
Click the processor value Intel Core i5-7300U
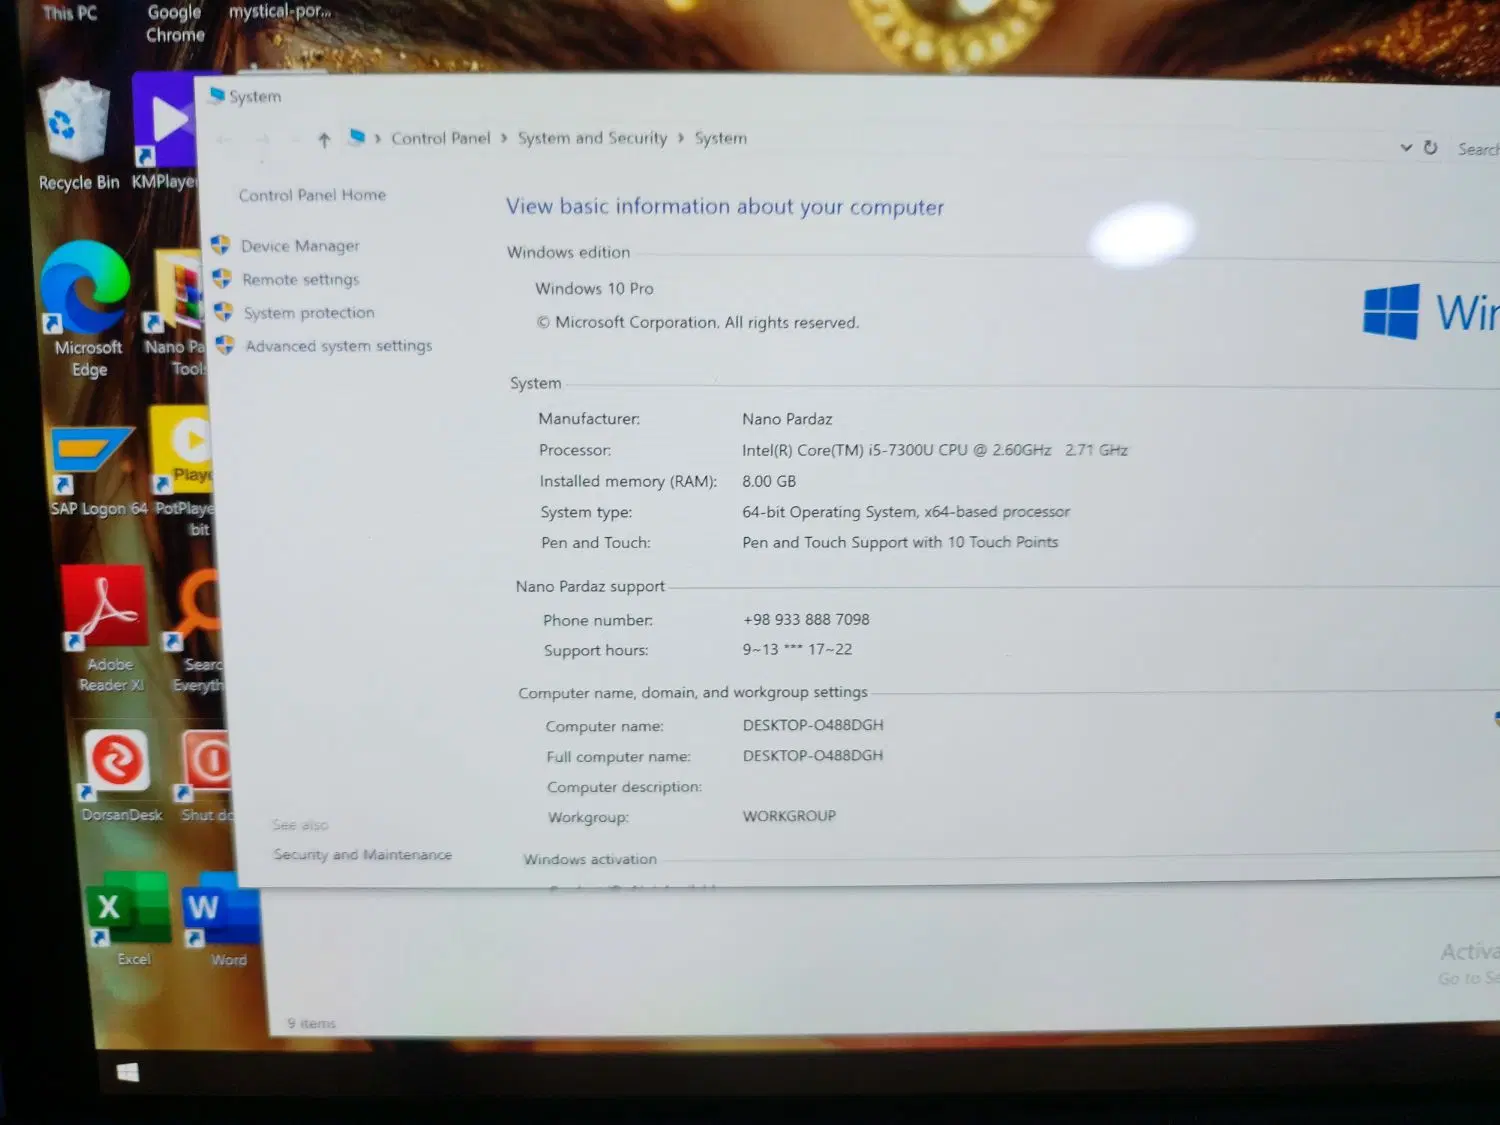point(935,450)
